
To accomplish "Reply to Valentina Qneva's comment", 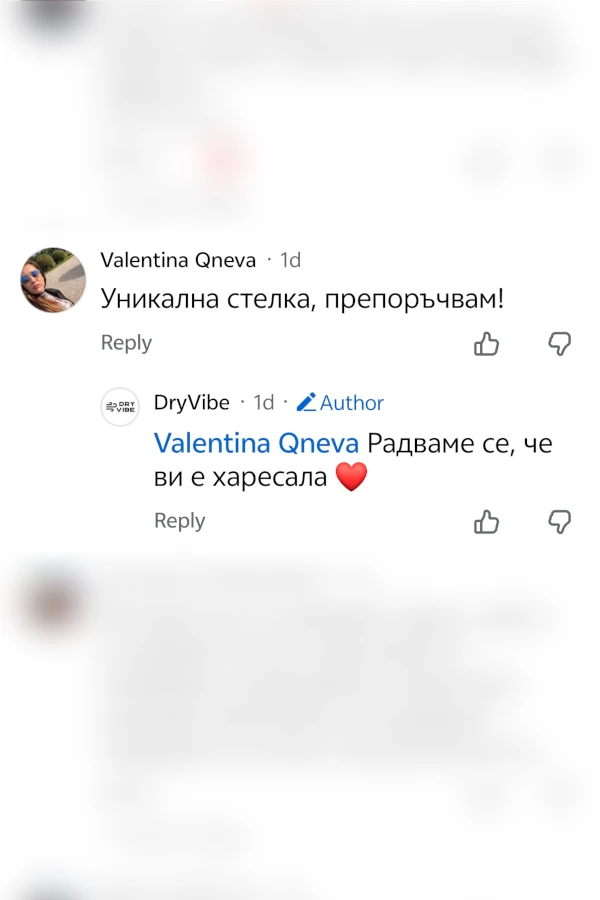I will click(x=126, y=343).
